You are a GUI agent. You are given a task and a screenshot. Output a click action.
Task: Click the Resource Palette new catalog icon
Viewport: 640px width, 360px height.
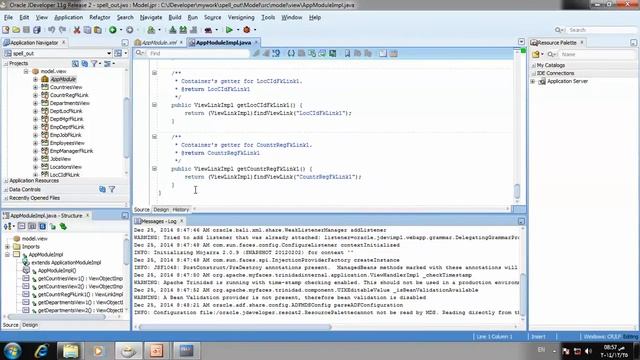536,54
